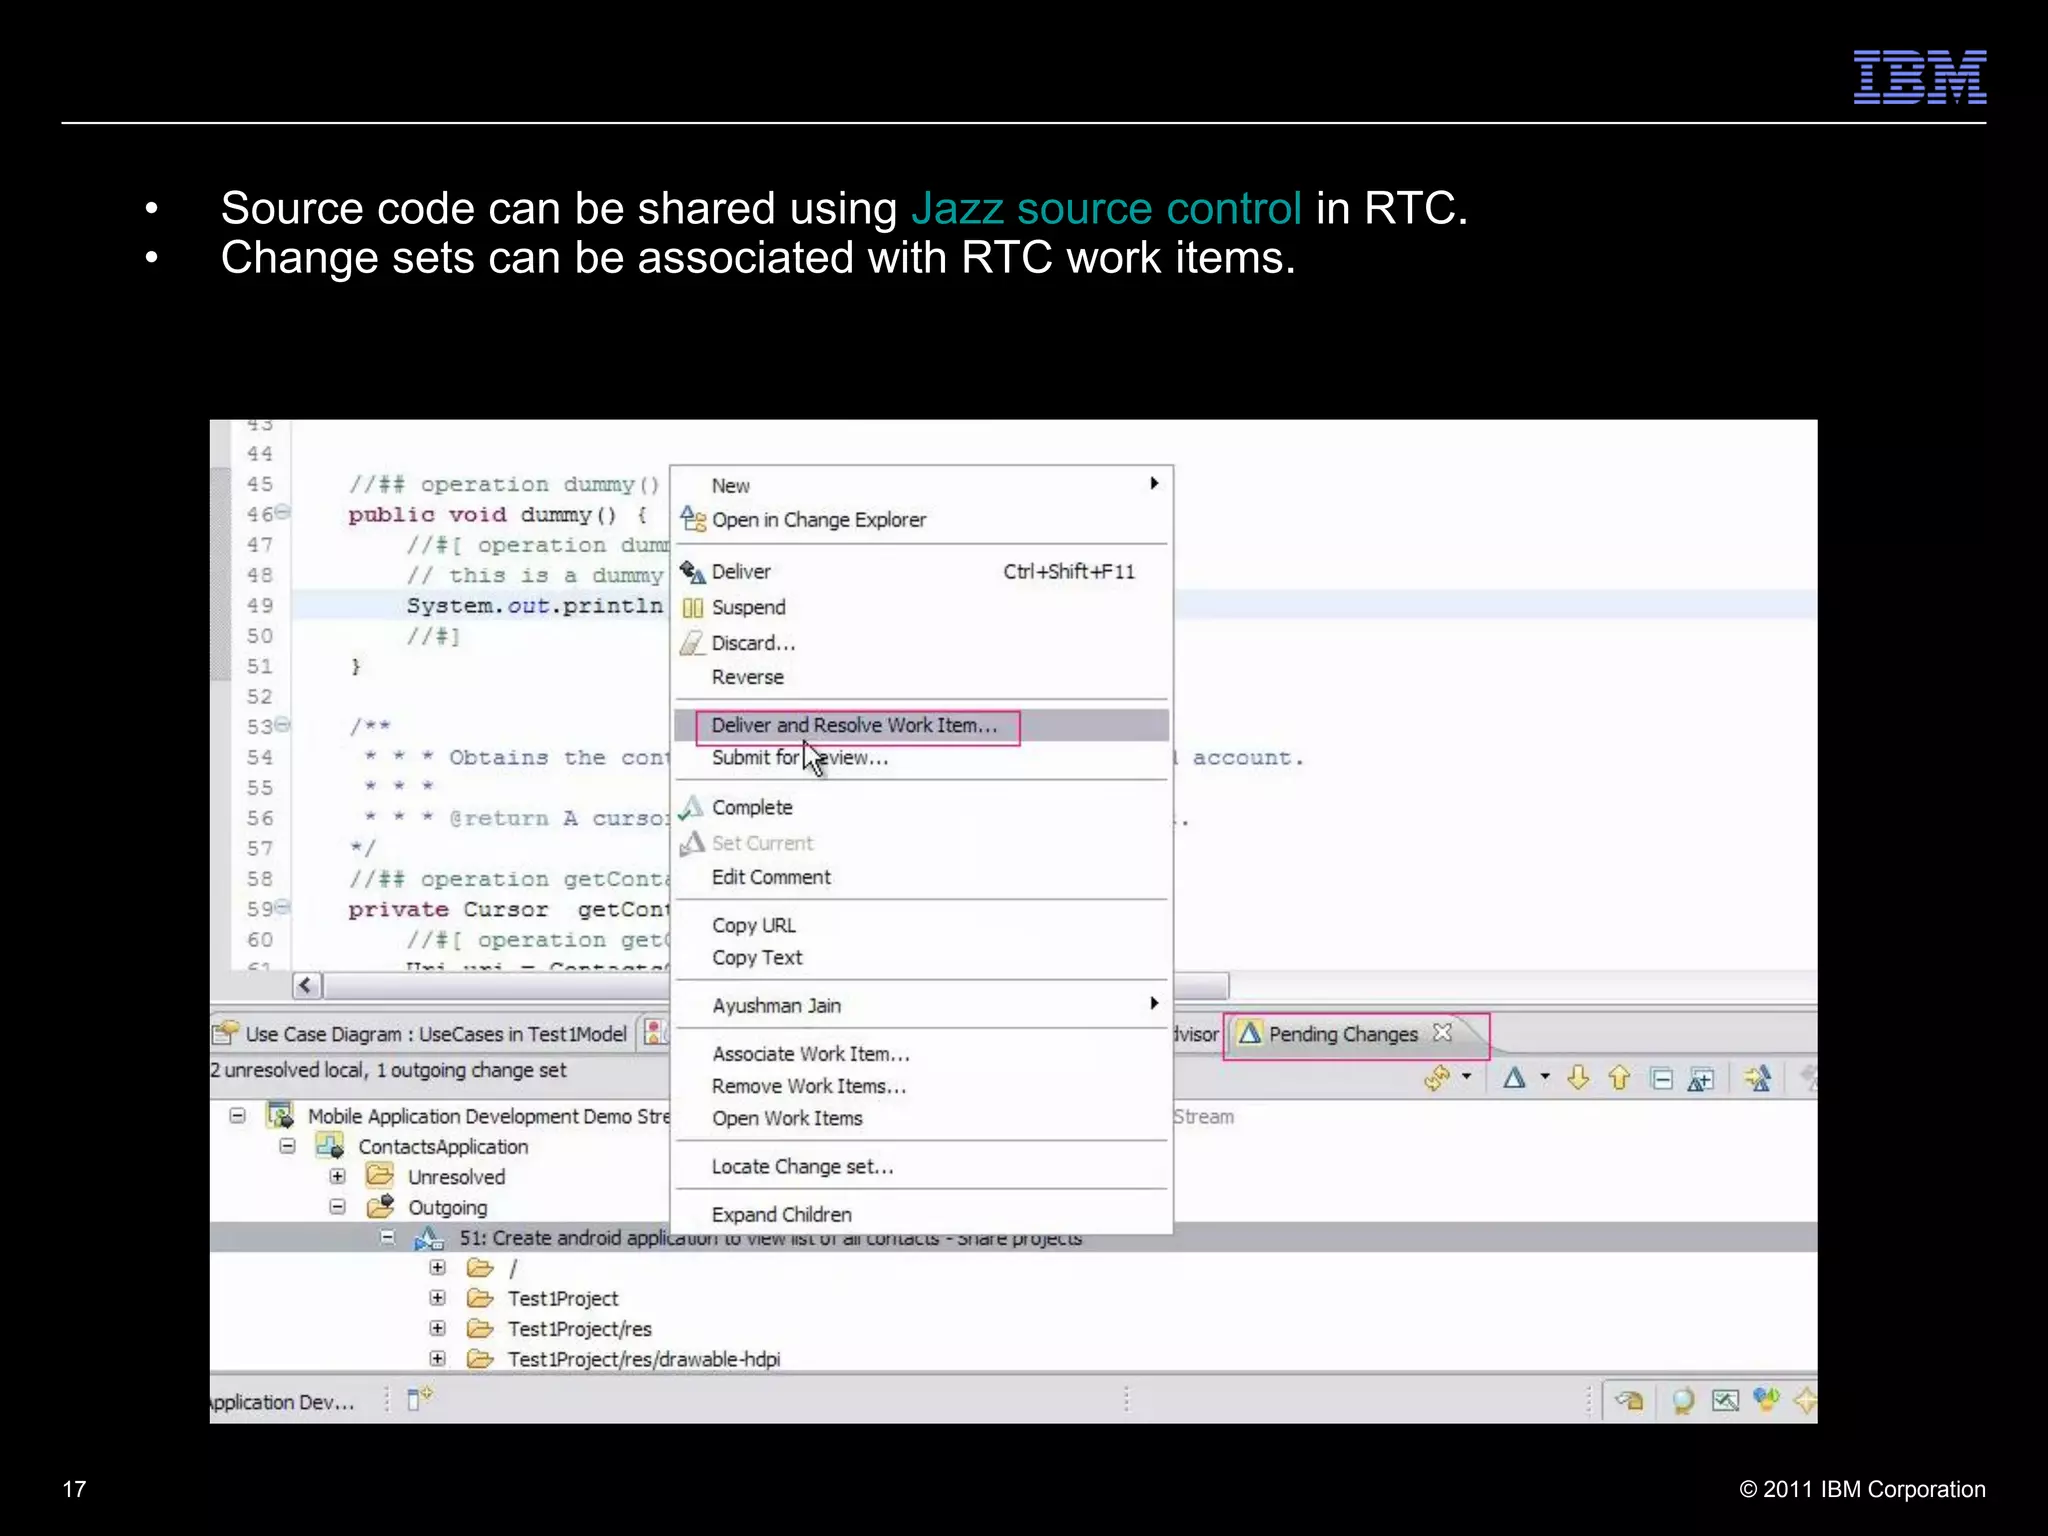Select Edit Comment menu entry
The height and width of the screenshot is (1536, 2048).
[921, 877]
